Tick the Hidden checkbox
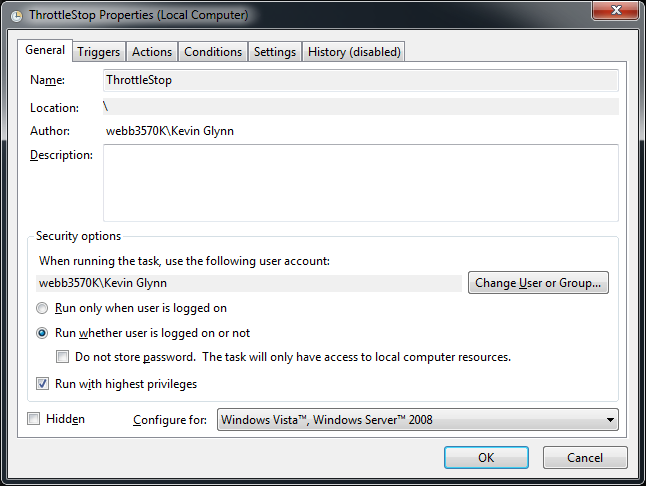 click(x=33, y=419)
